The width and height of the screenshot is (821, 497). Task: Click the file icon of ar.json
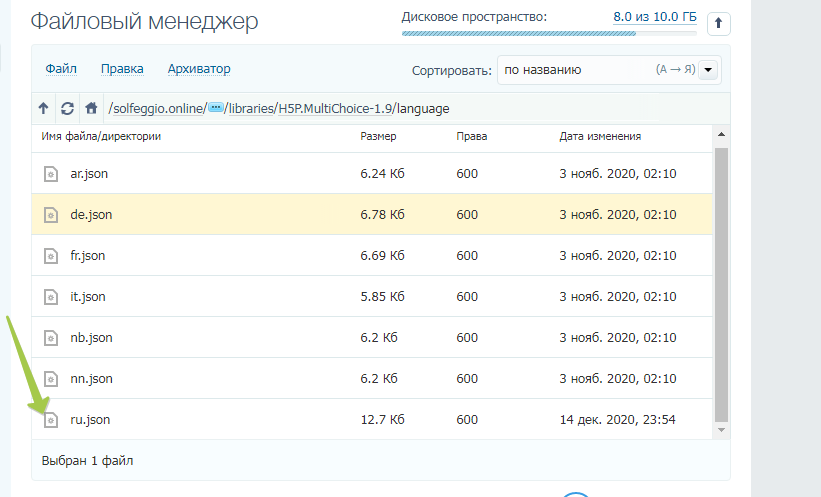coord(51,173)
